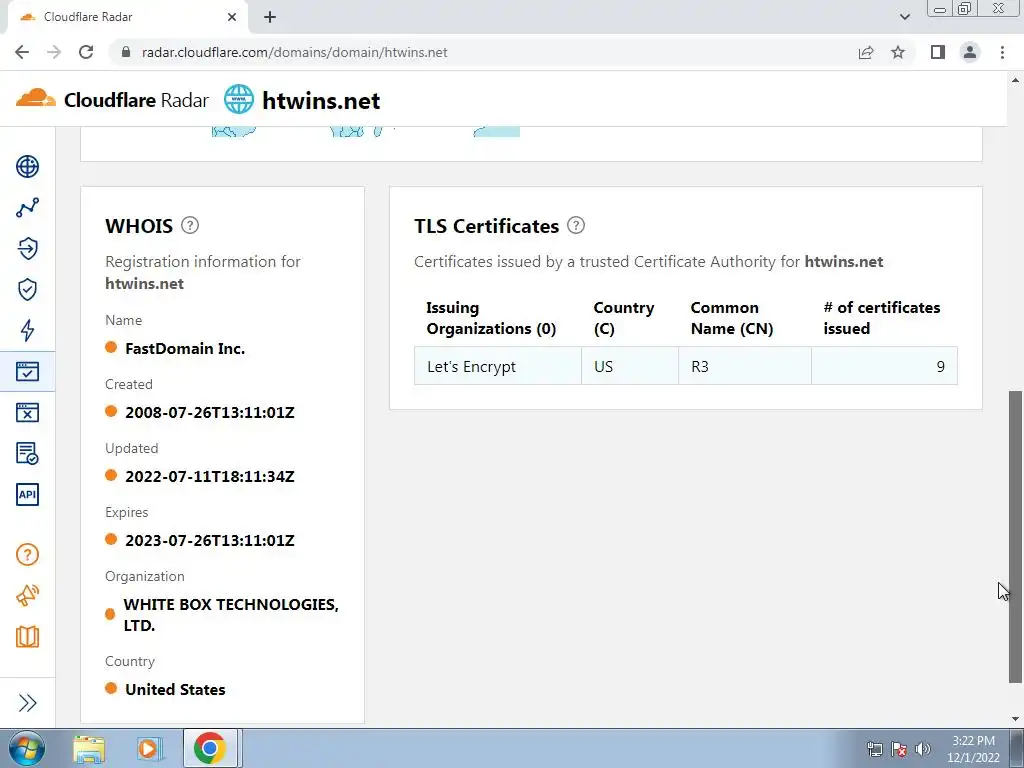Reload the page
Screen dimensions: 1024x768
tap(86, 52)
